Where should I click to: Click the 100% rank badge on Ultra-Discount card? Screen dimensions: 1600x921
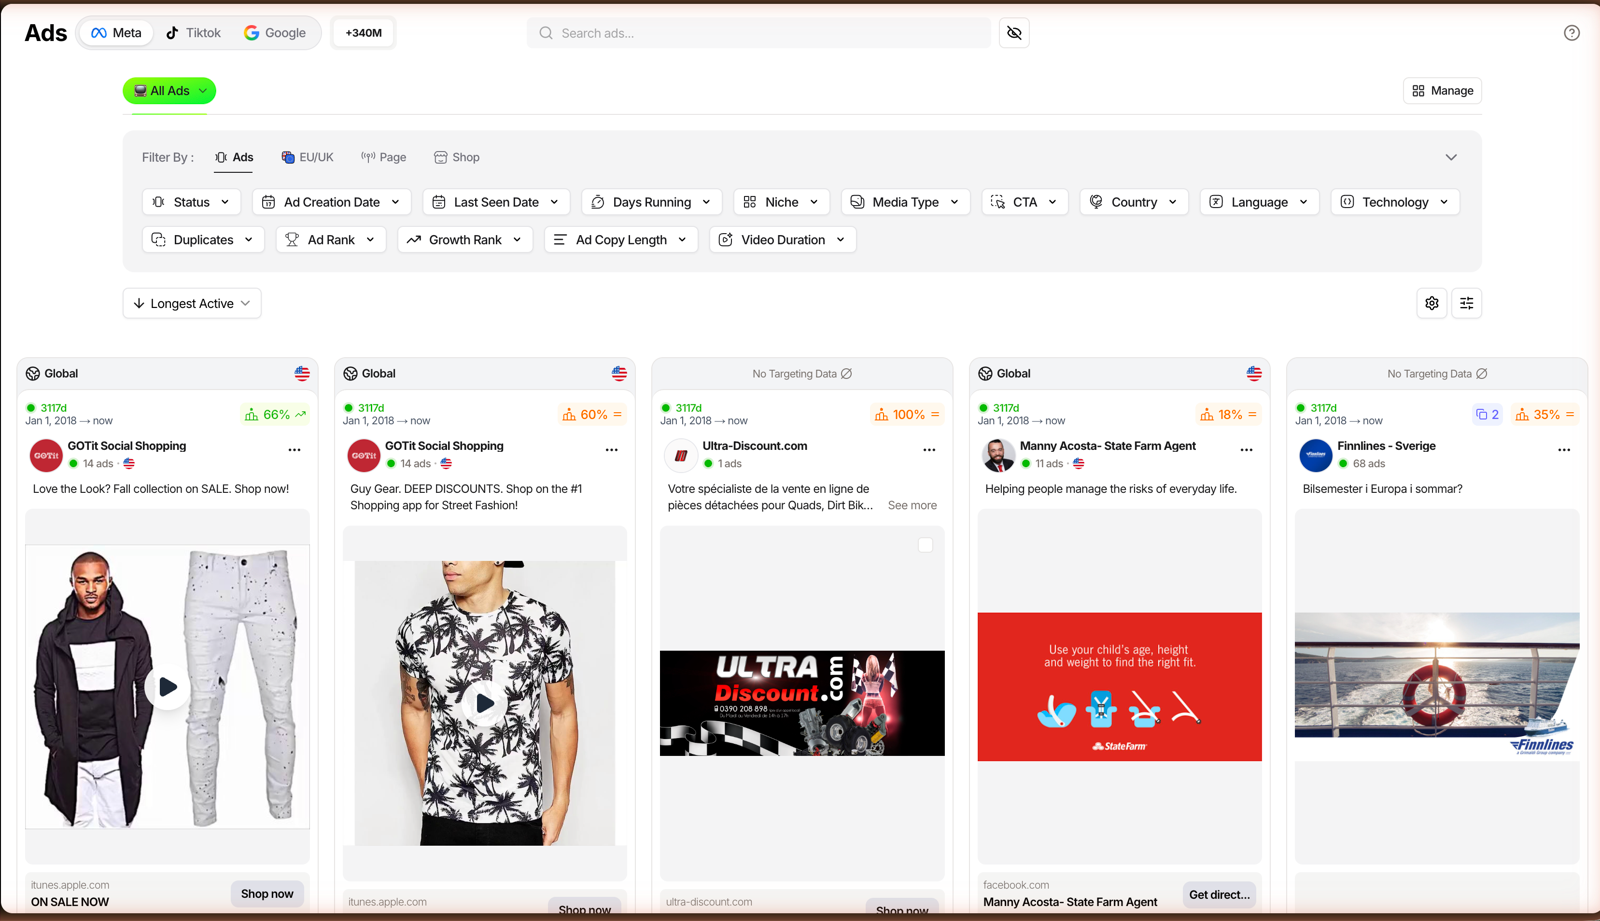[908, 414]
